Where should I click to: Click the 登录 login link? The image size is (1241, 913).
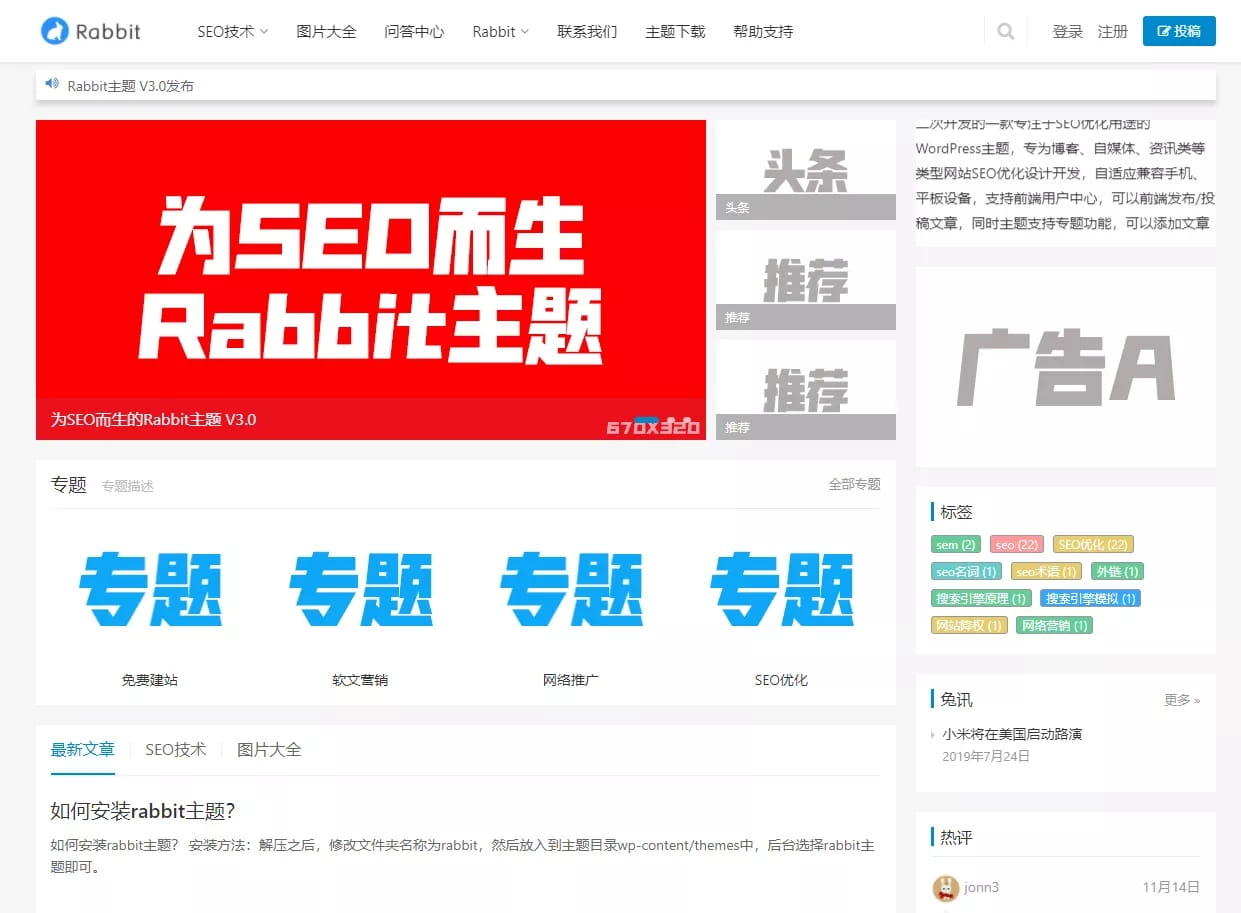coord(1066,31)
